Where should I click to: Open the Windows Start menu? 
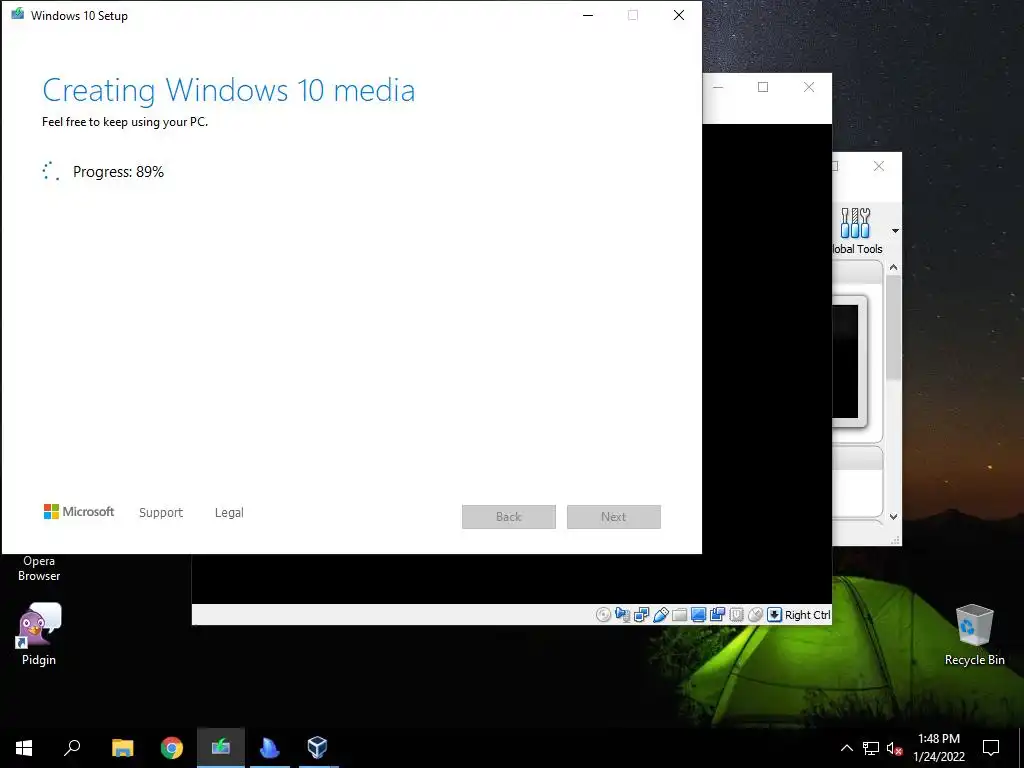click(x=24, y=748)
